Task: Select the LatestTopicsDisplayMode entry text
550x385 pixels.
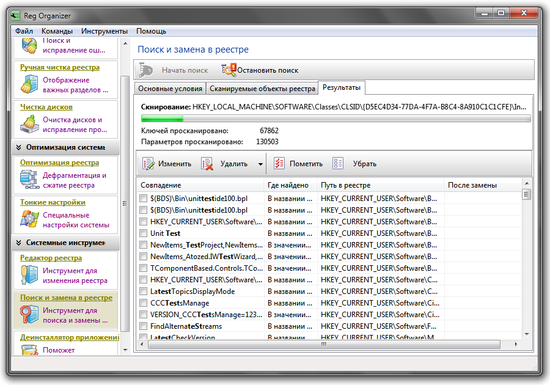Action: click(193, 291)
